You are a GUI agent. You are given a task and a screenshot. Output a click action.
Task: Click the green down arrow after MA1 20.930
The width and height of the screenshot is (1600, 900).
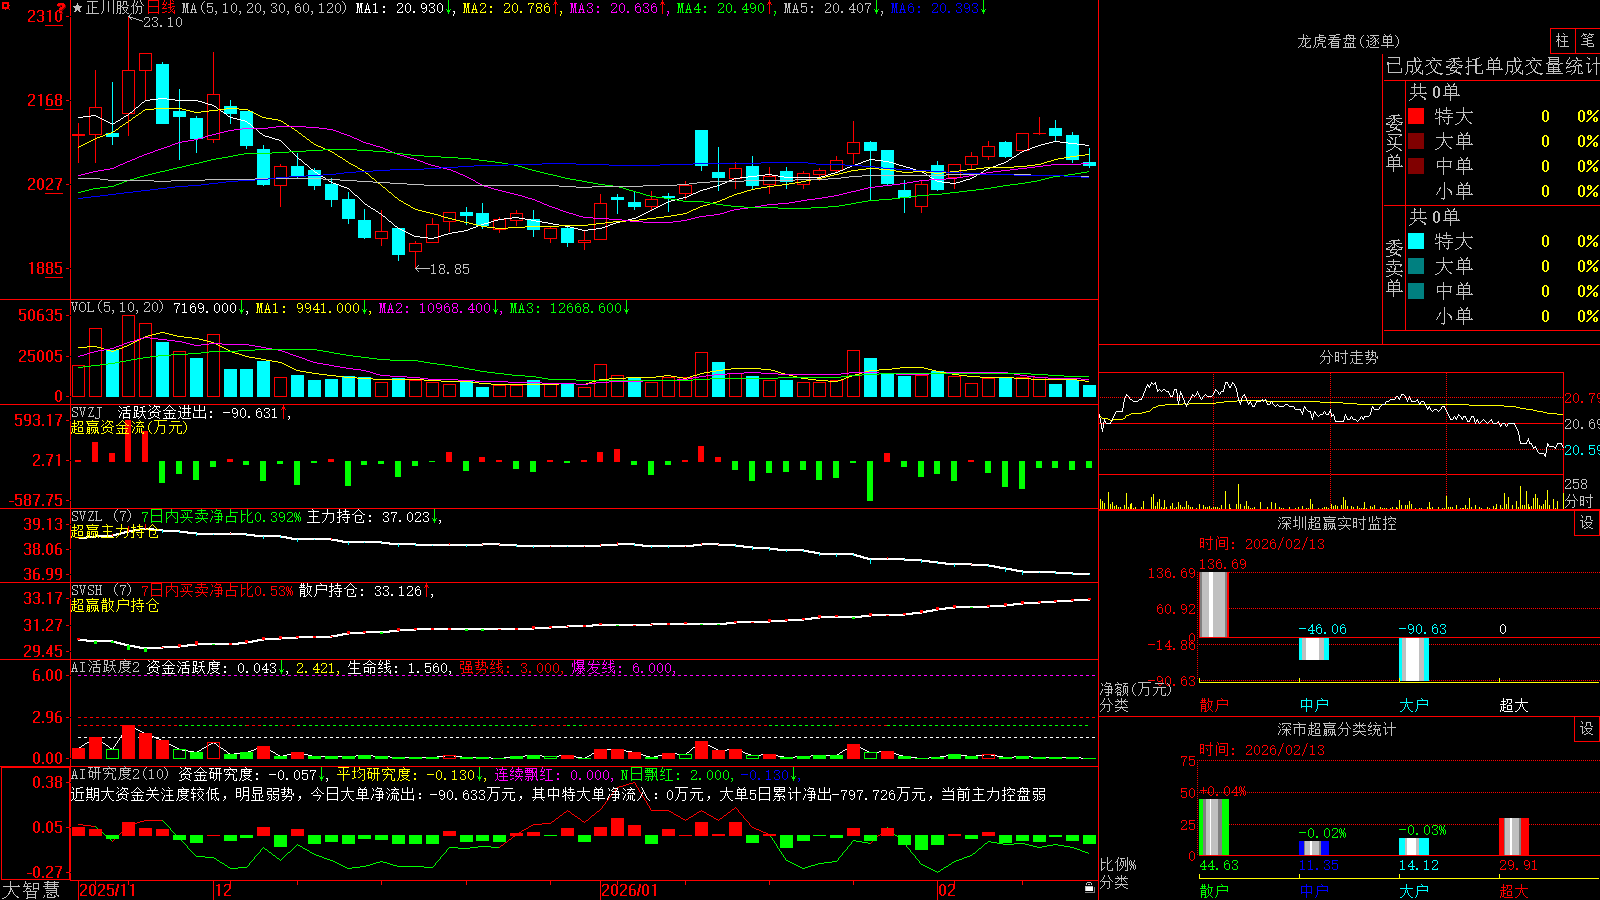pyautogui.click(x=449, y=8)
